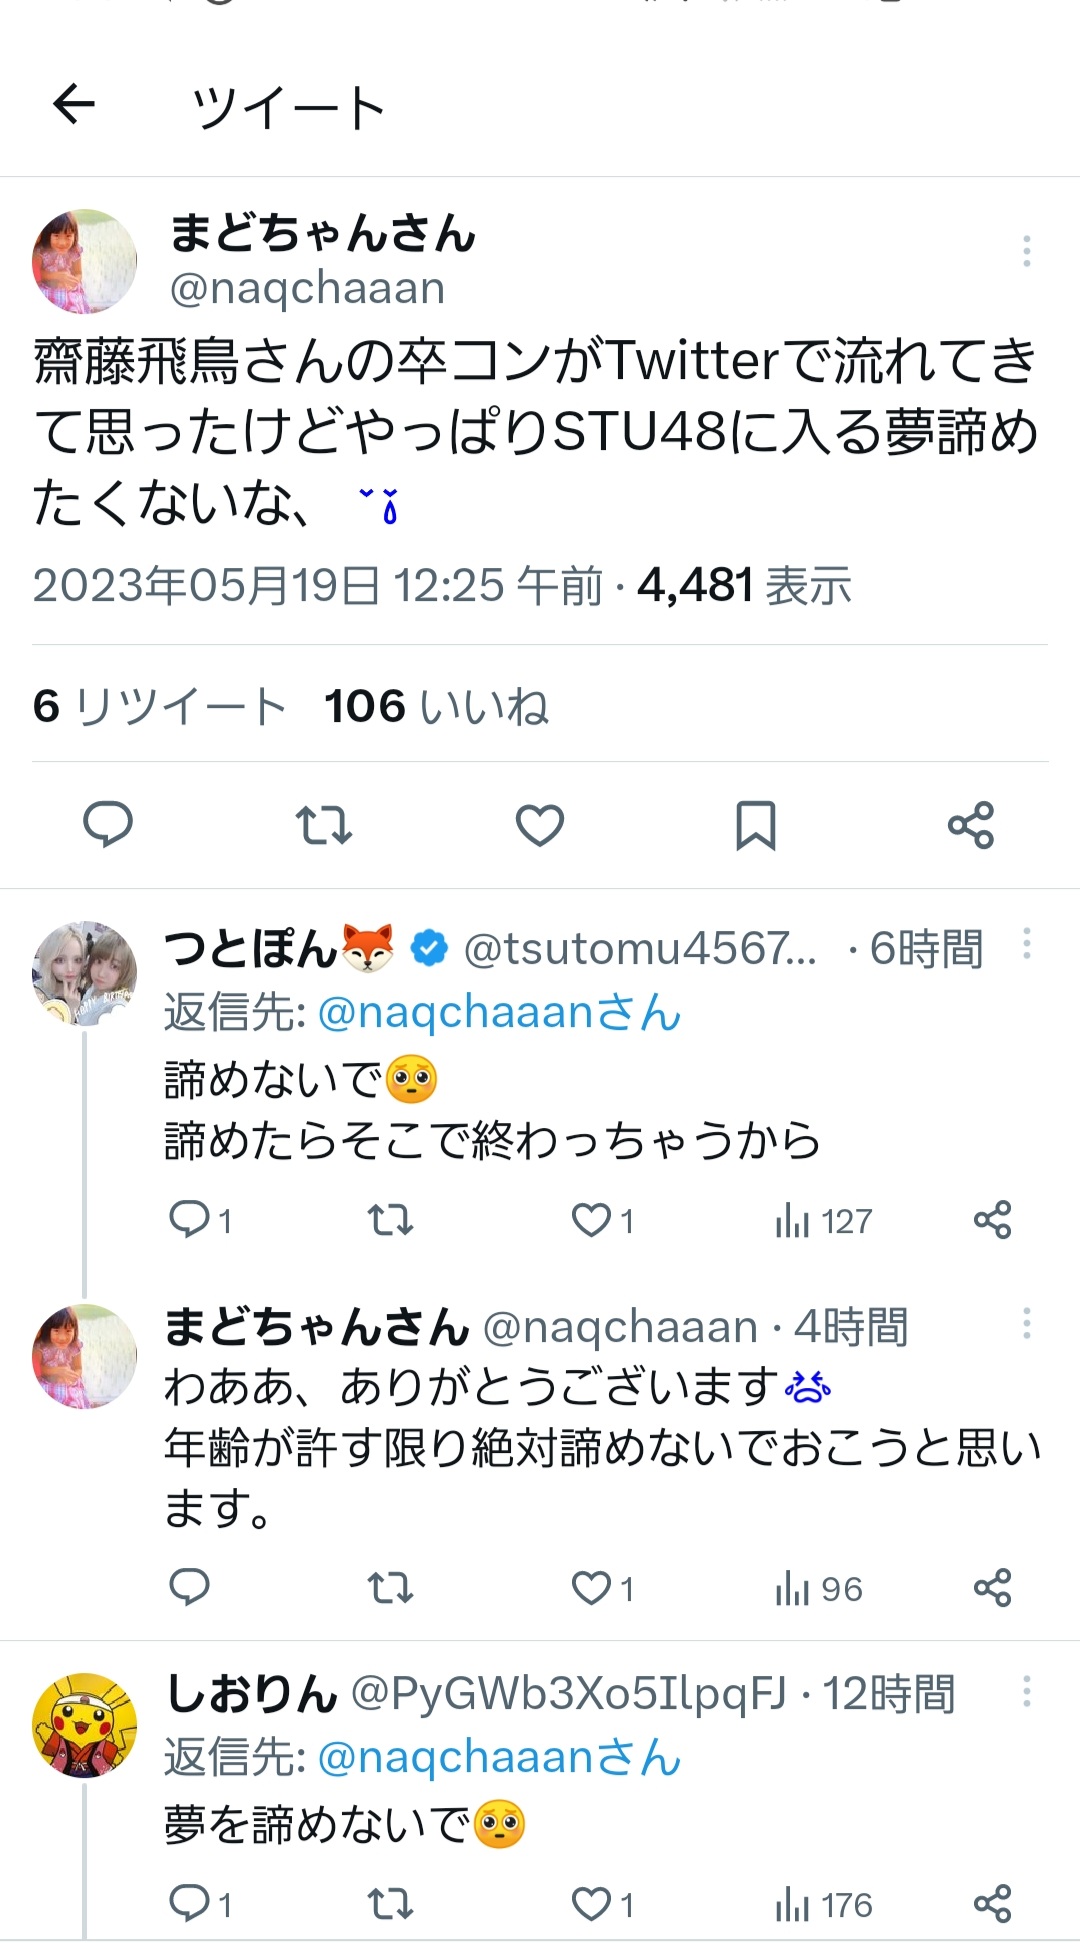Open @tsutomu4567 profile handle
Viewport: 1080px width, 1943px height.
point(640,948)
